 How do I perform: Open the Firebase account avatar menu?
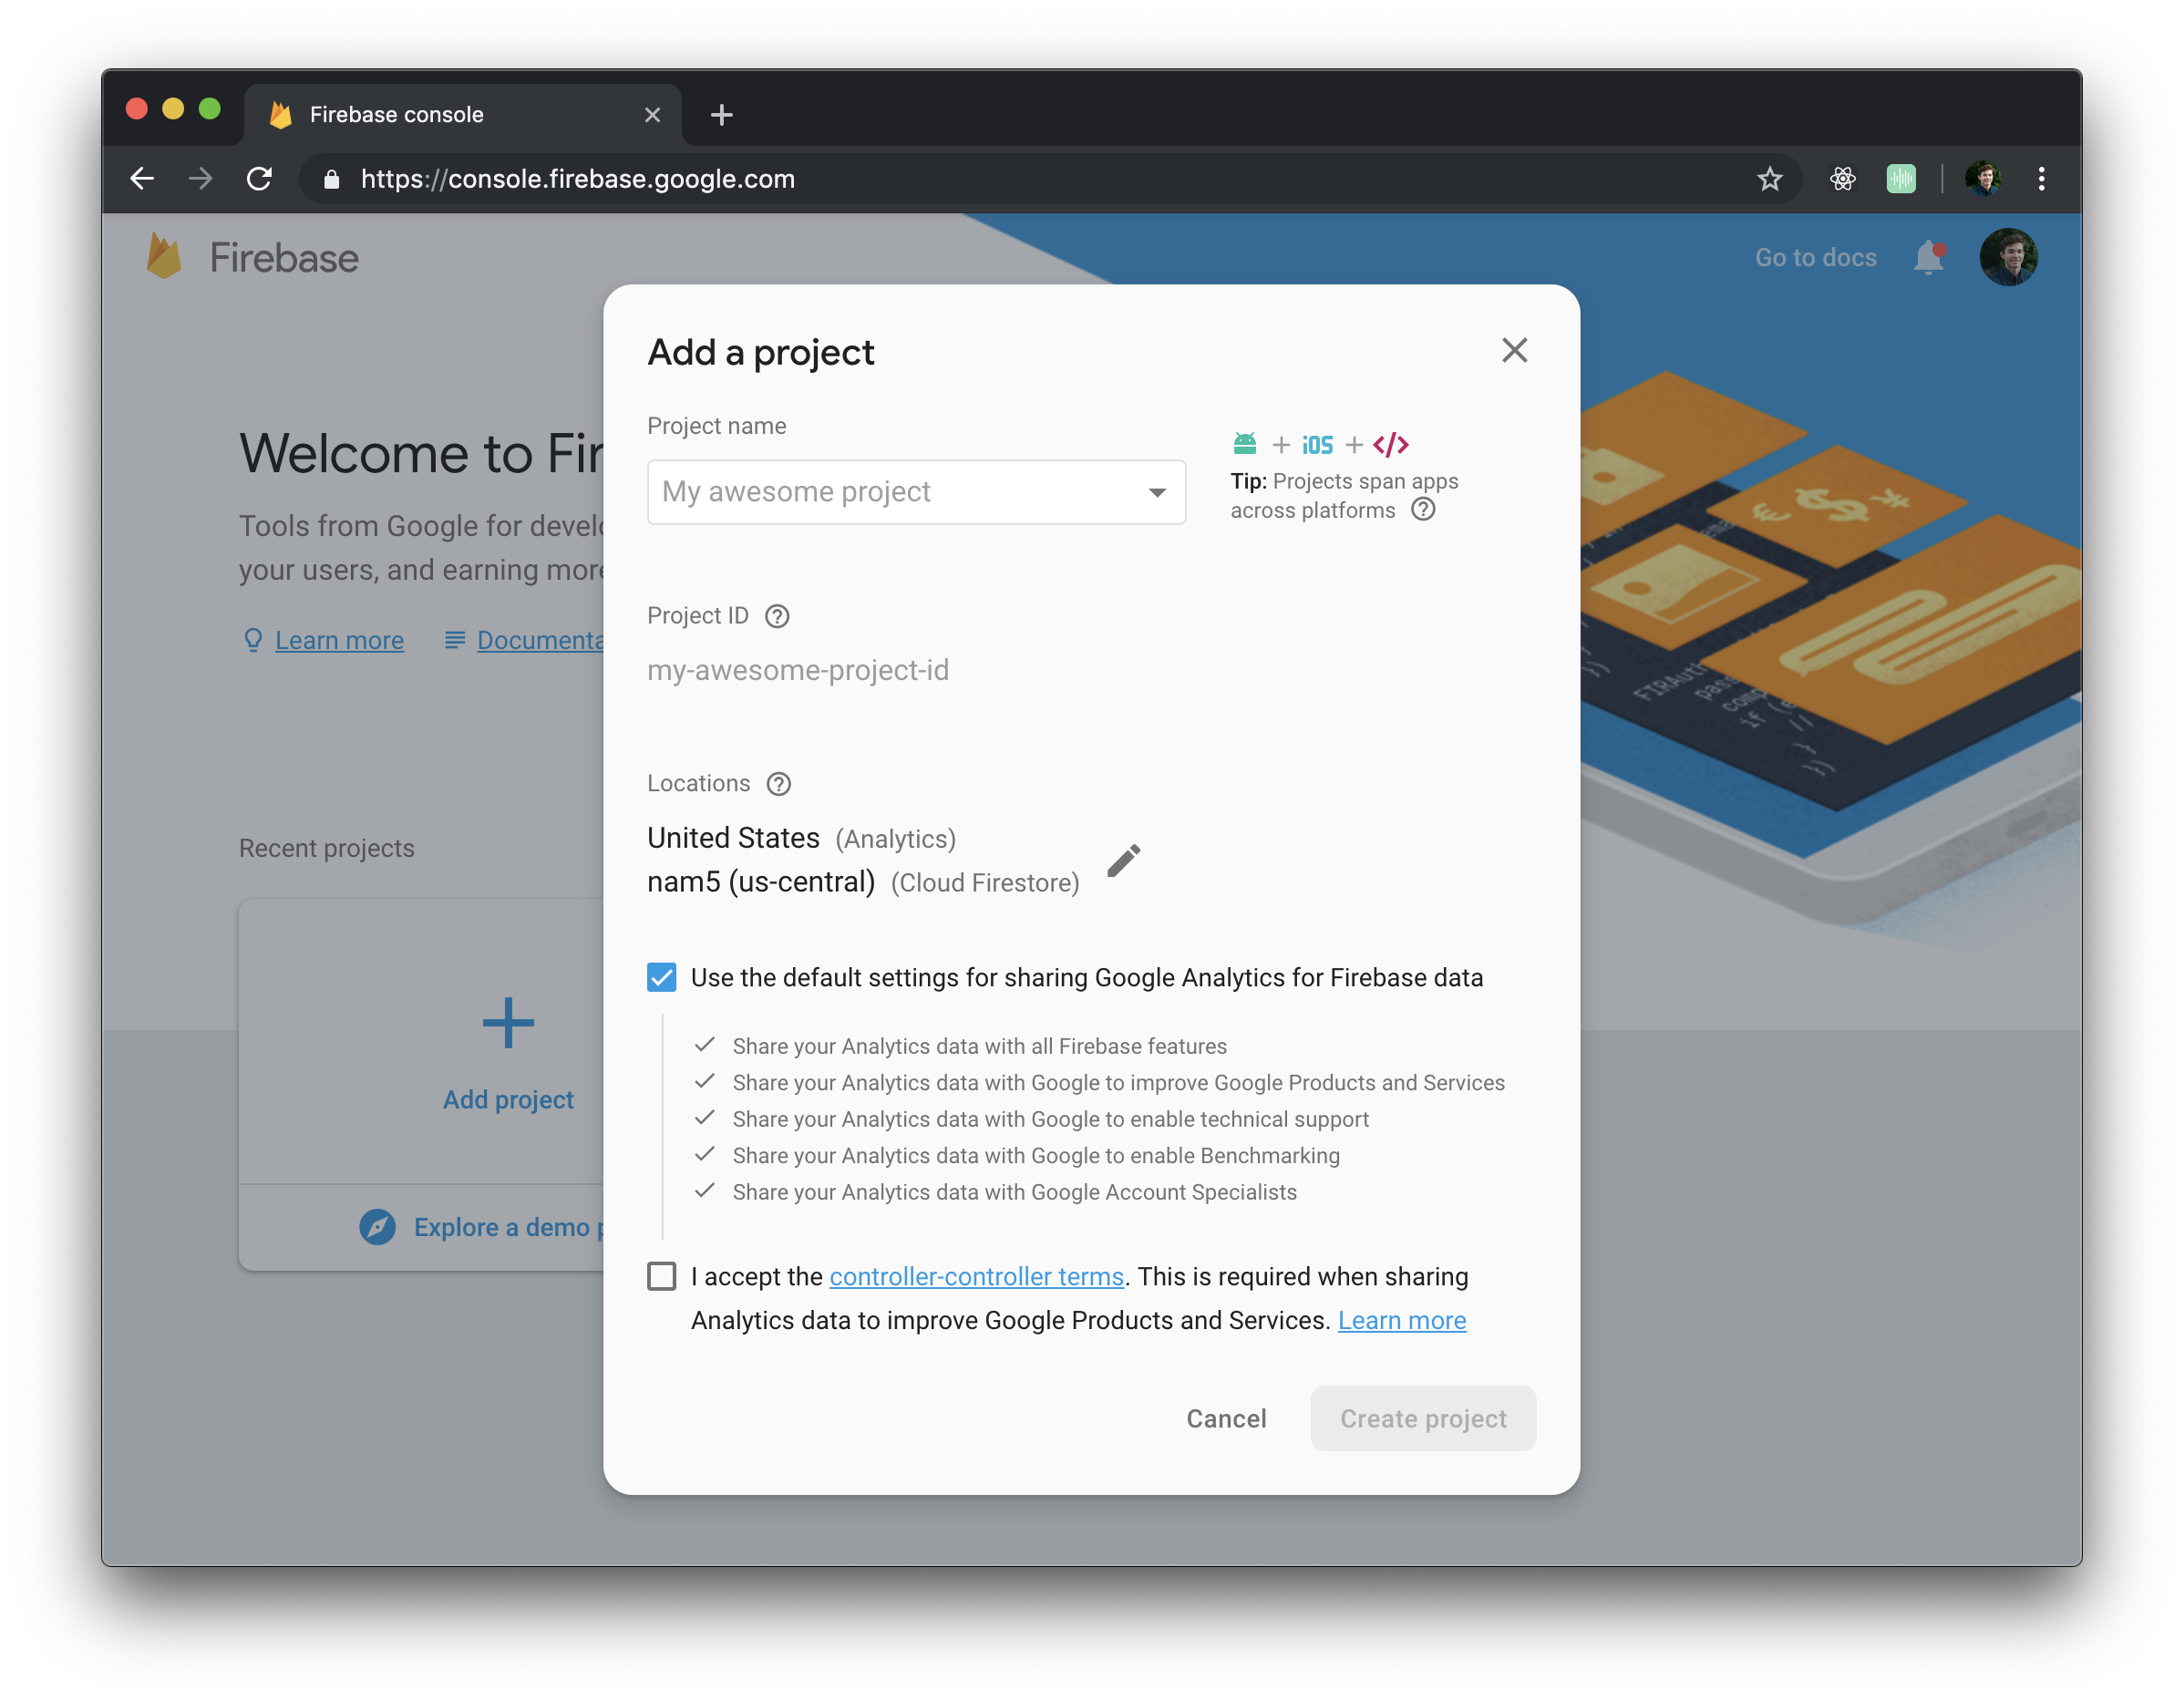[2008, 258]
